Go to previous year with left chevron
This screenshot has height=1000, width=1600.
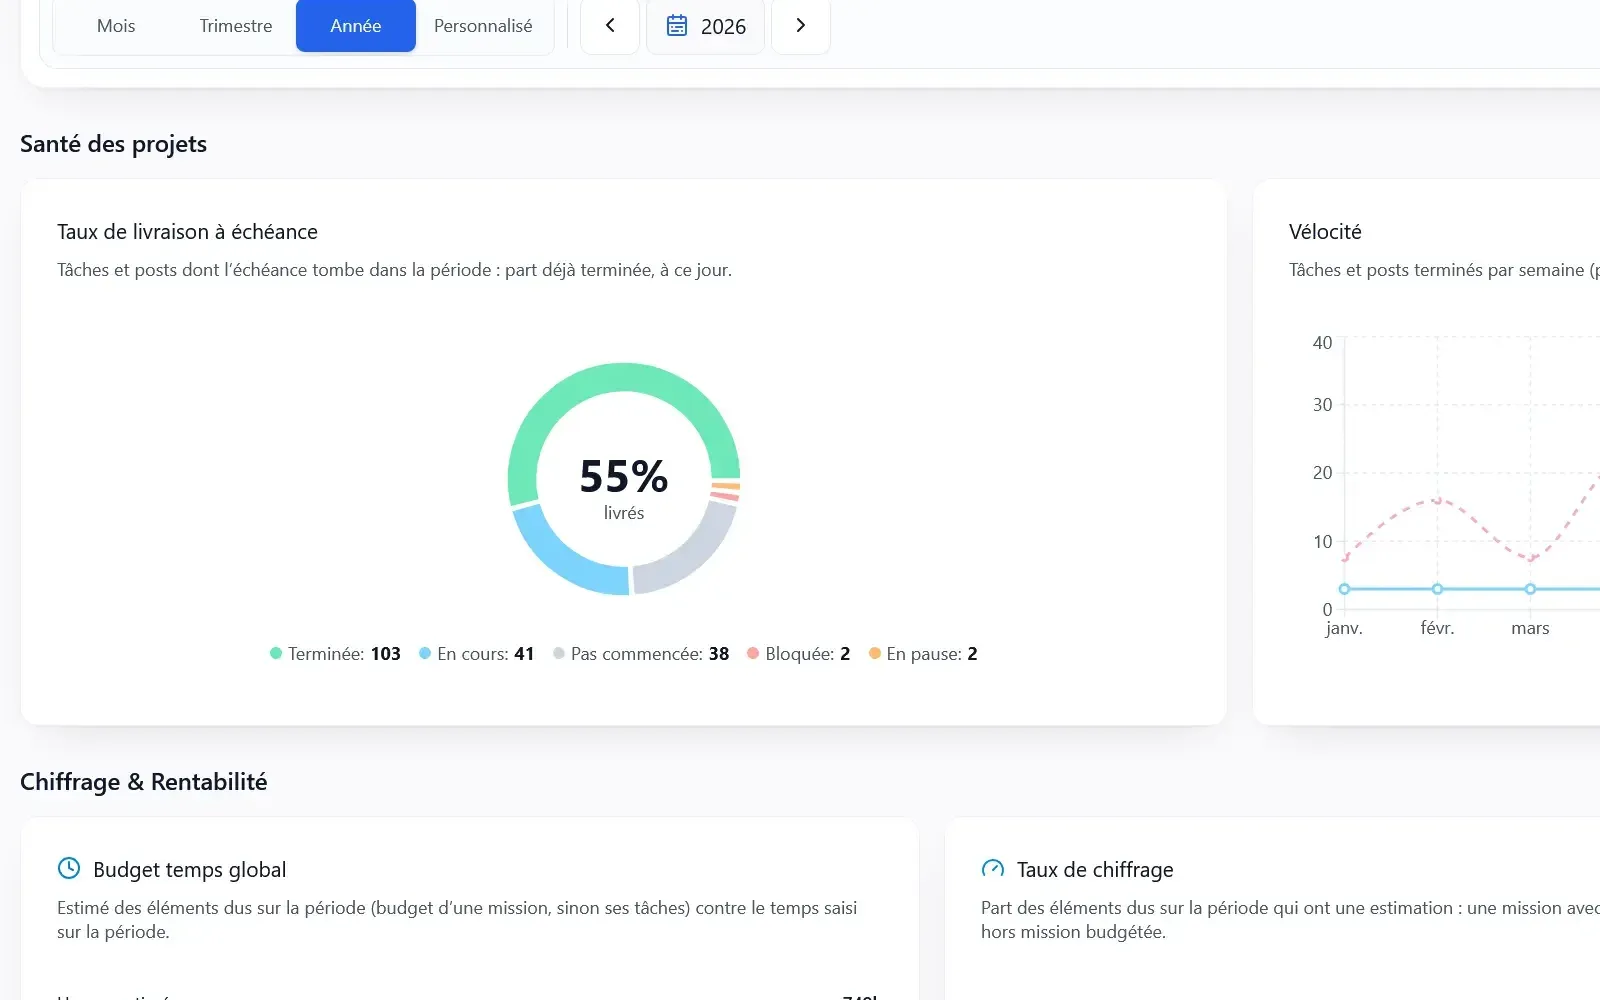[610, 26]
